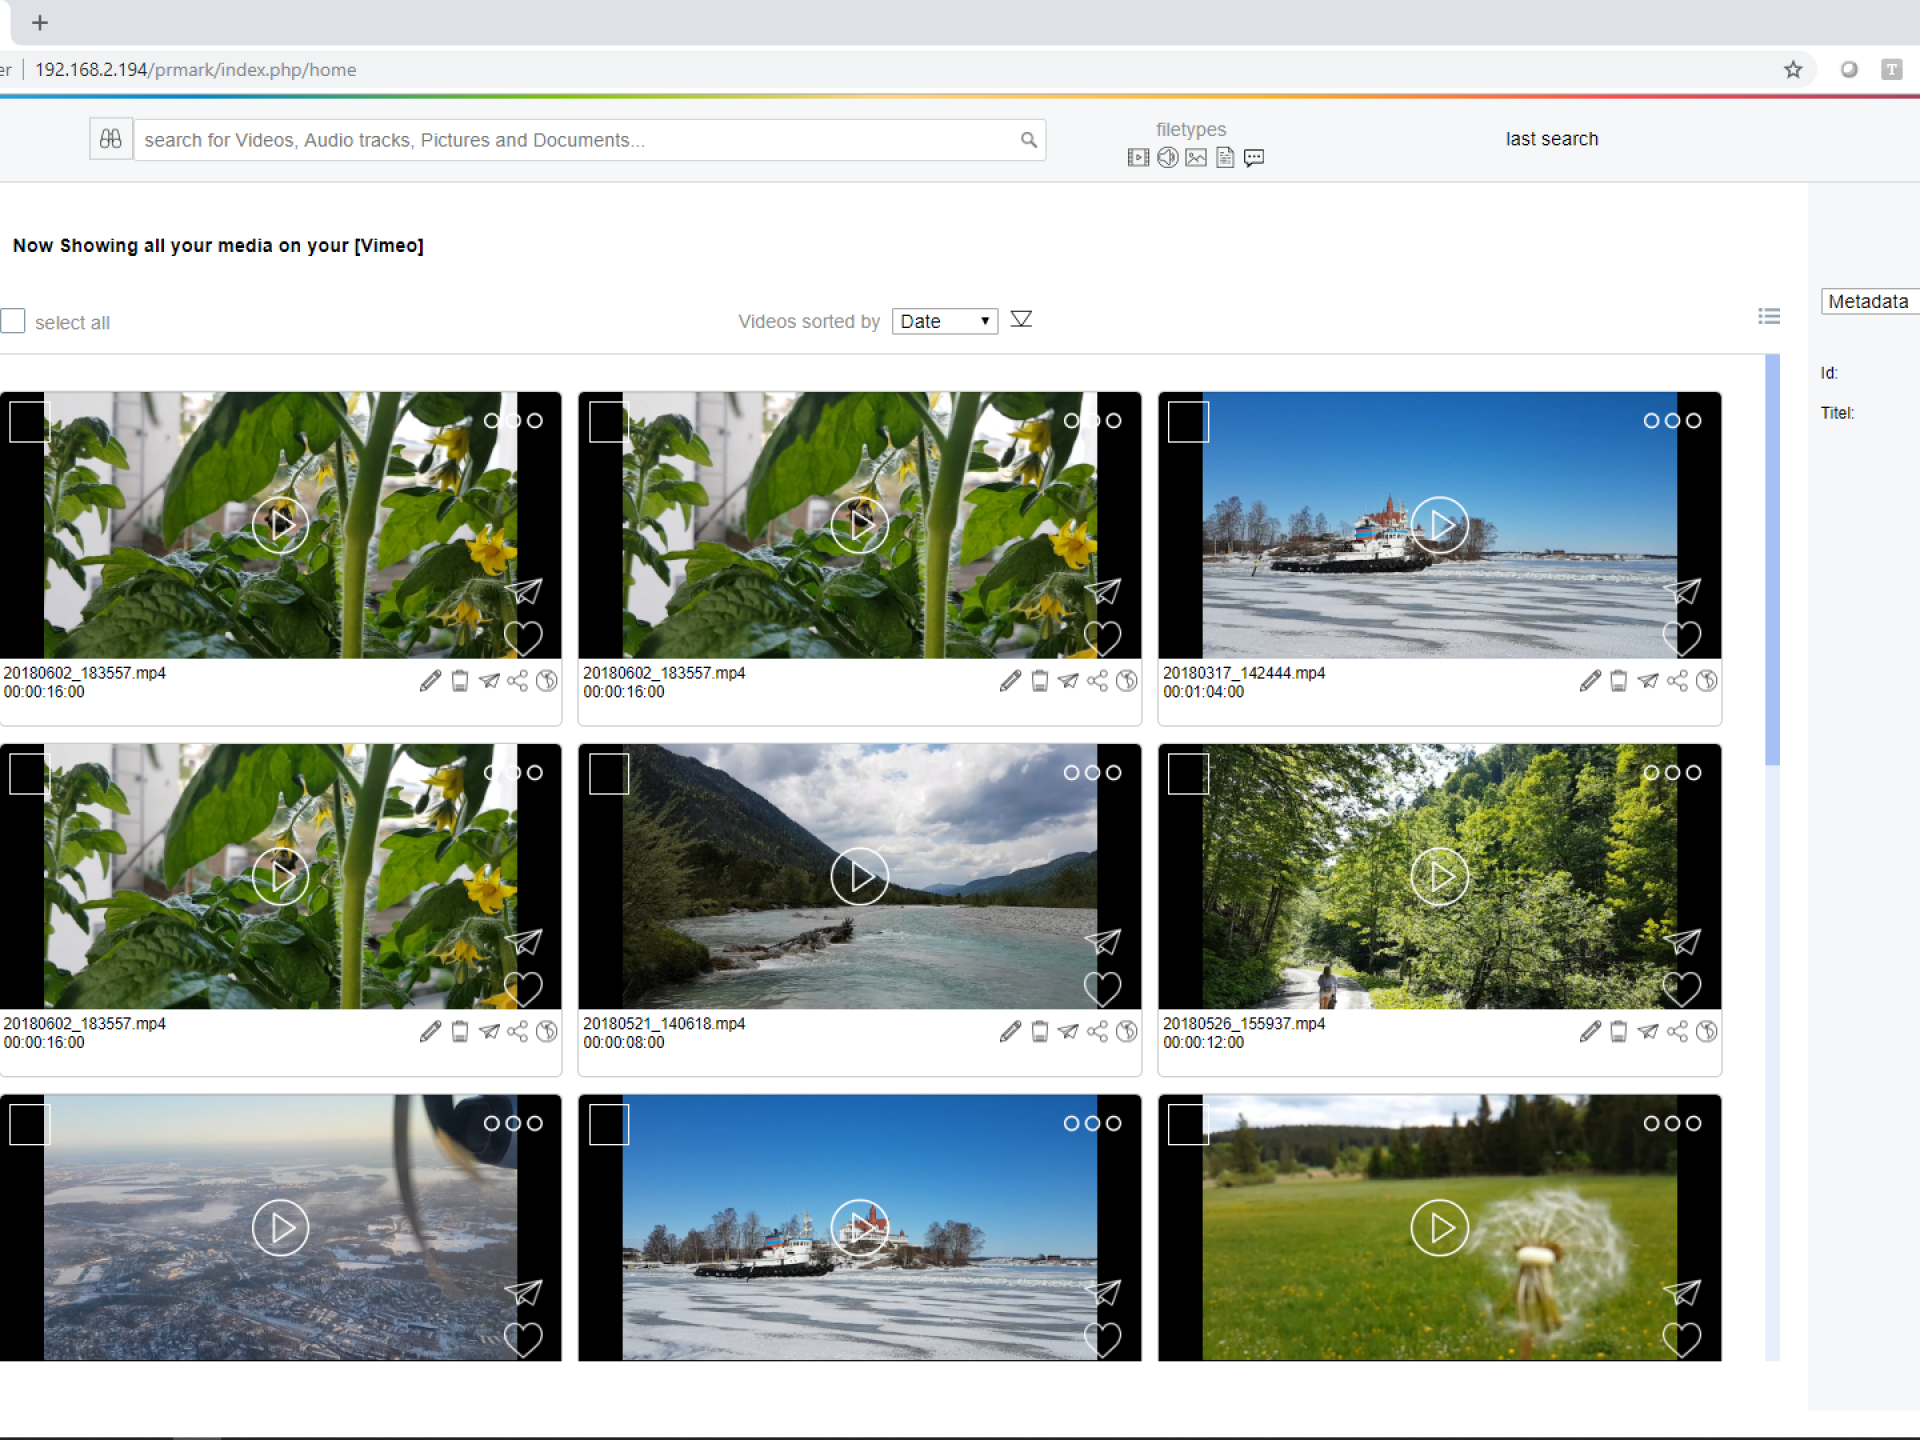Click the T extension icon in browser toolbar
This screenshot has height=1440, width=1920.
pyautogui.click(x=1892, y=69)
